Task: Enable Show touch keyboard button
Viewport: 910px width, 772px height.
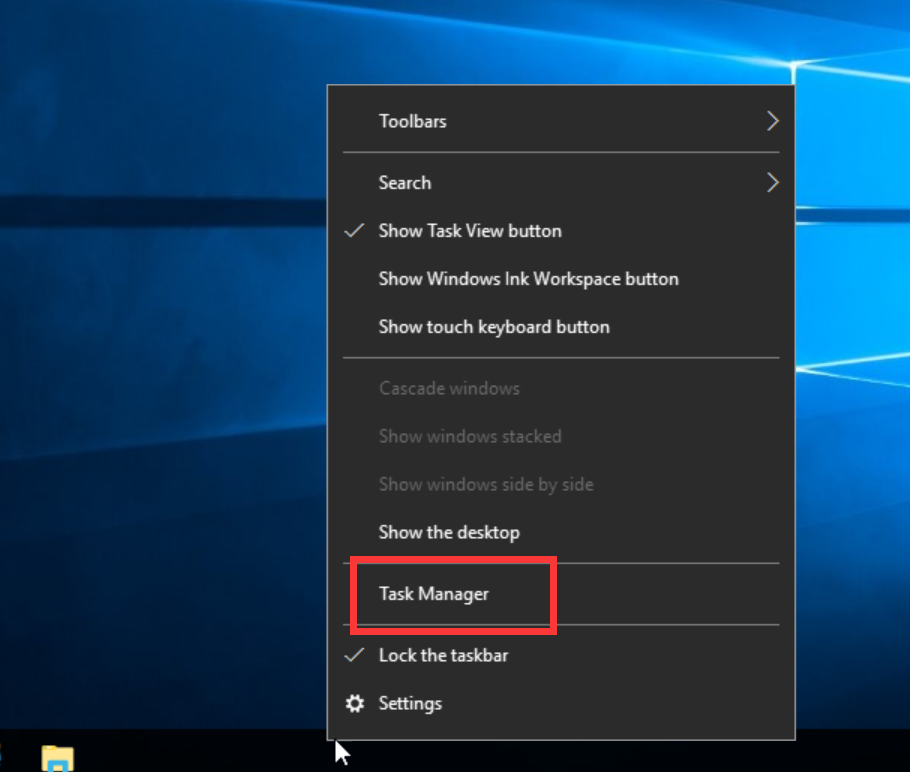Action: click(494, 327)
